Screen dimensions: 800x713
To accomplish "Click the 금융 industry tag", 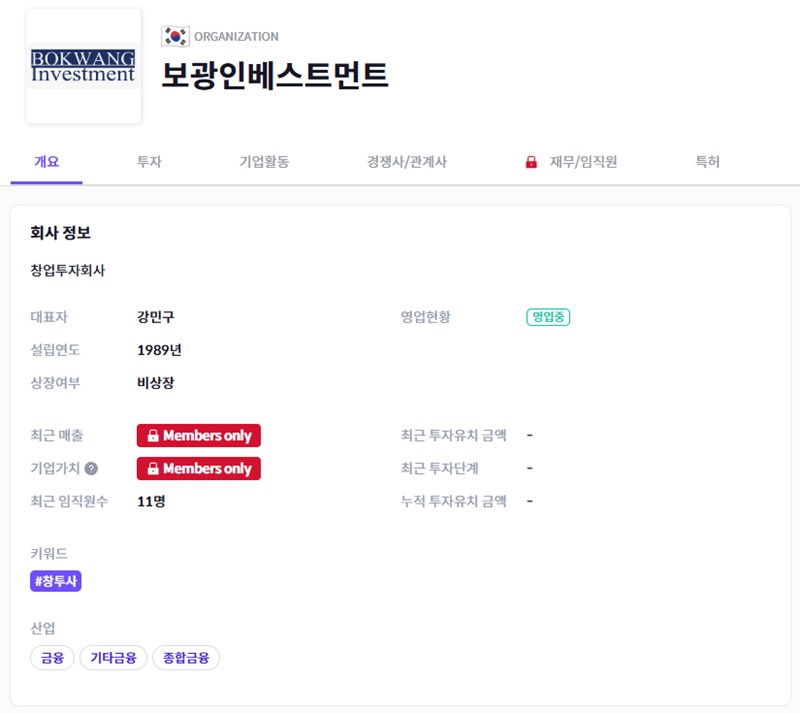I will (51, 657).
